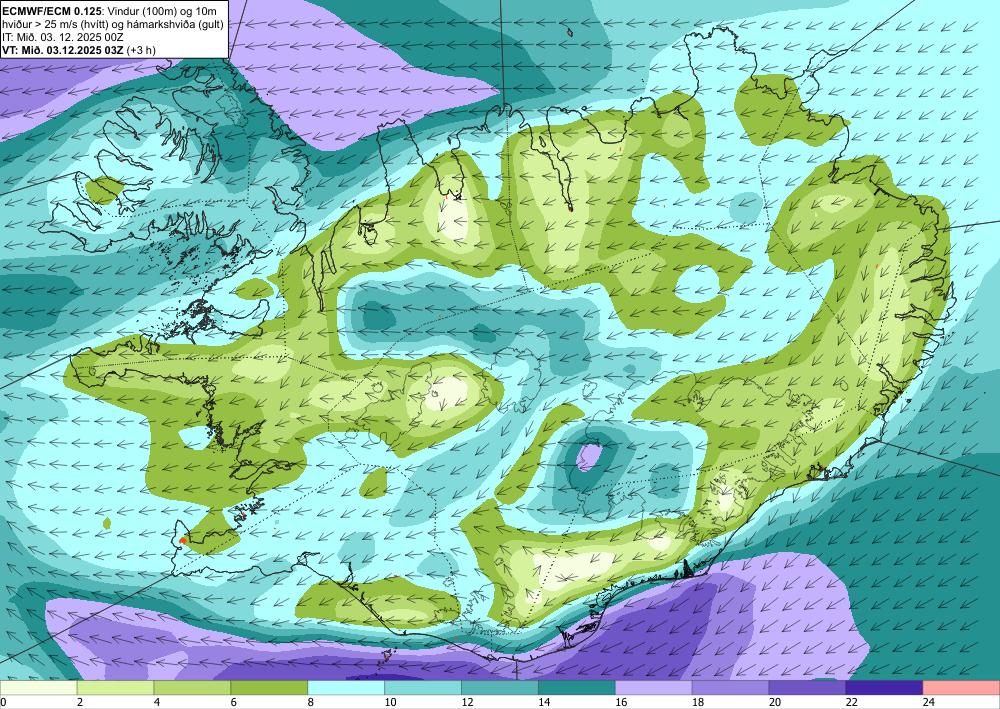The height and width of the screenshot is (709, 1000).
Task: Click the 'ECMWF/ECM 0.125' model title text
Action: click(x=52, y=11)
